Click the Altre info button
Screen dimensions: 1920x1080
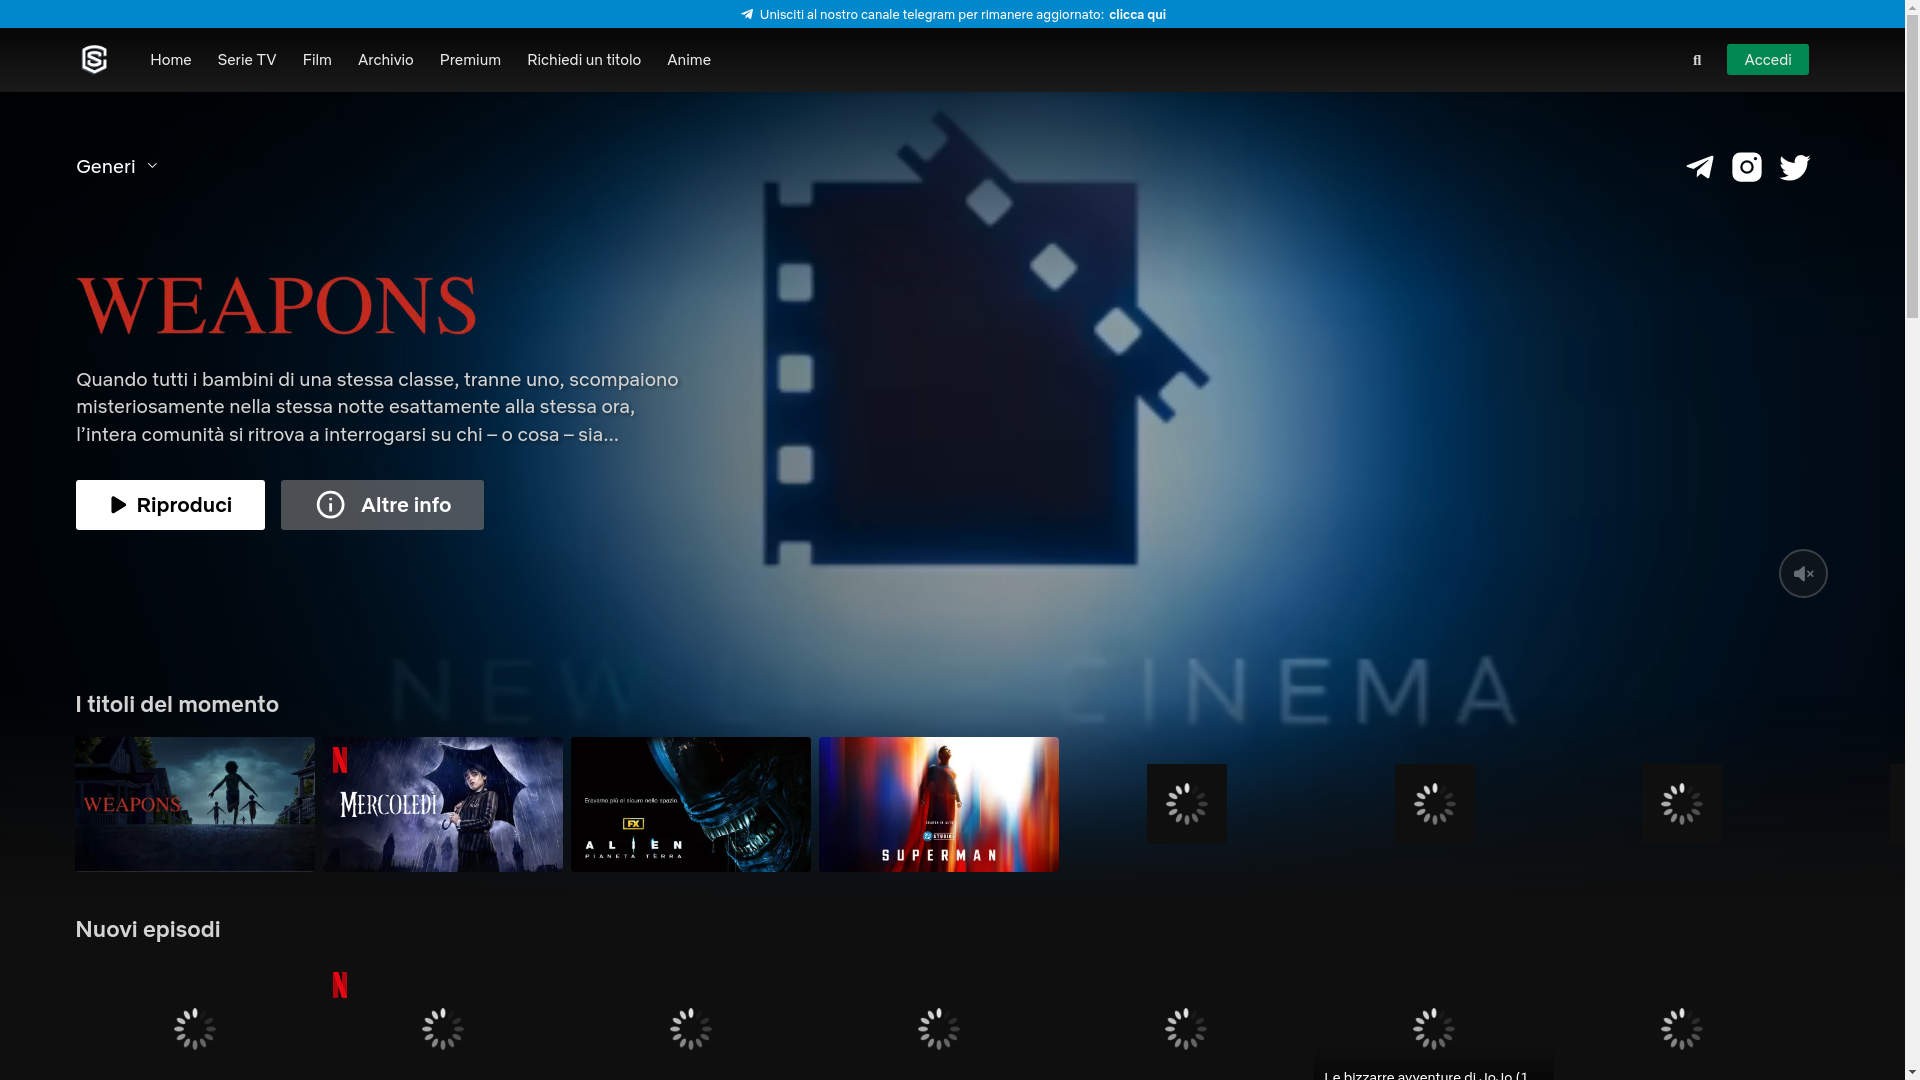(x=382, y=505)
